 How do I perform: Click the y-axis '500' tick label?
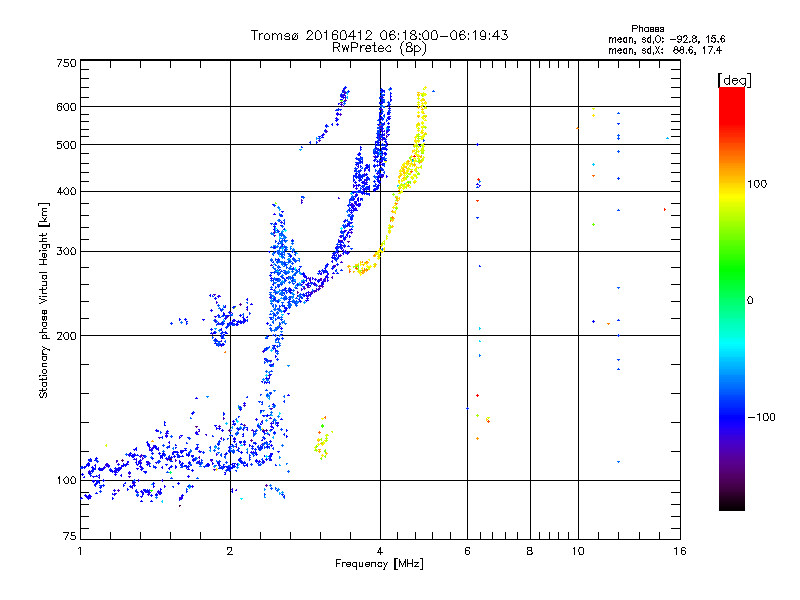point(66,145)
